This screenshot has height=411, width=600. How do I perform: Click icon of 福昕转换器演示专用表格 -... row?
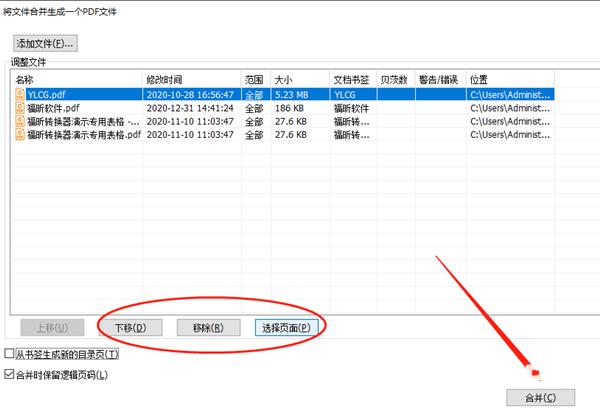[20, 121]
